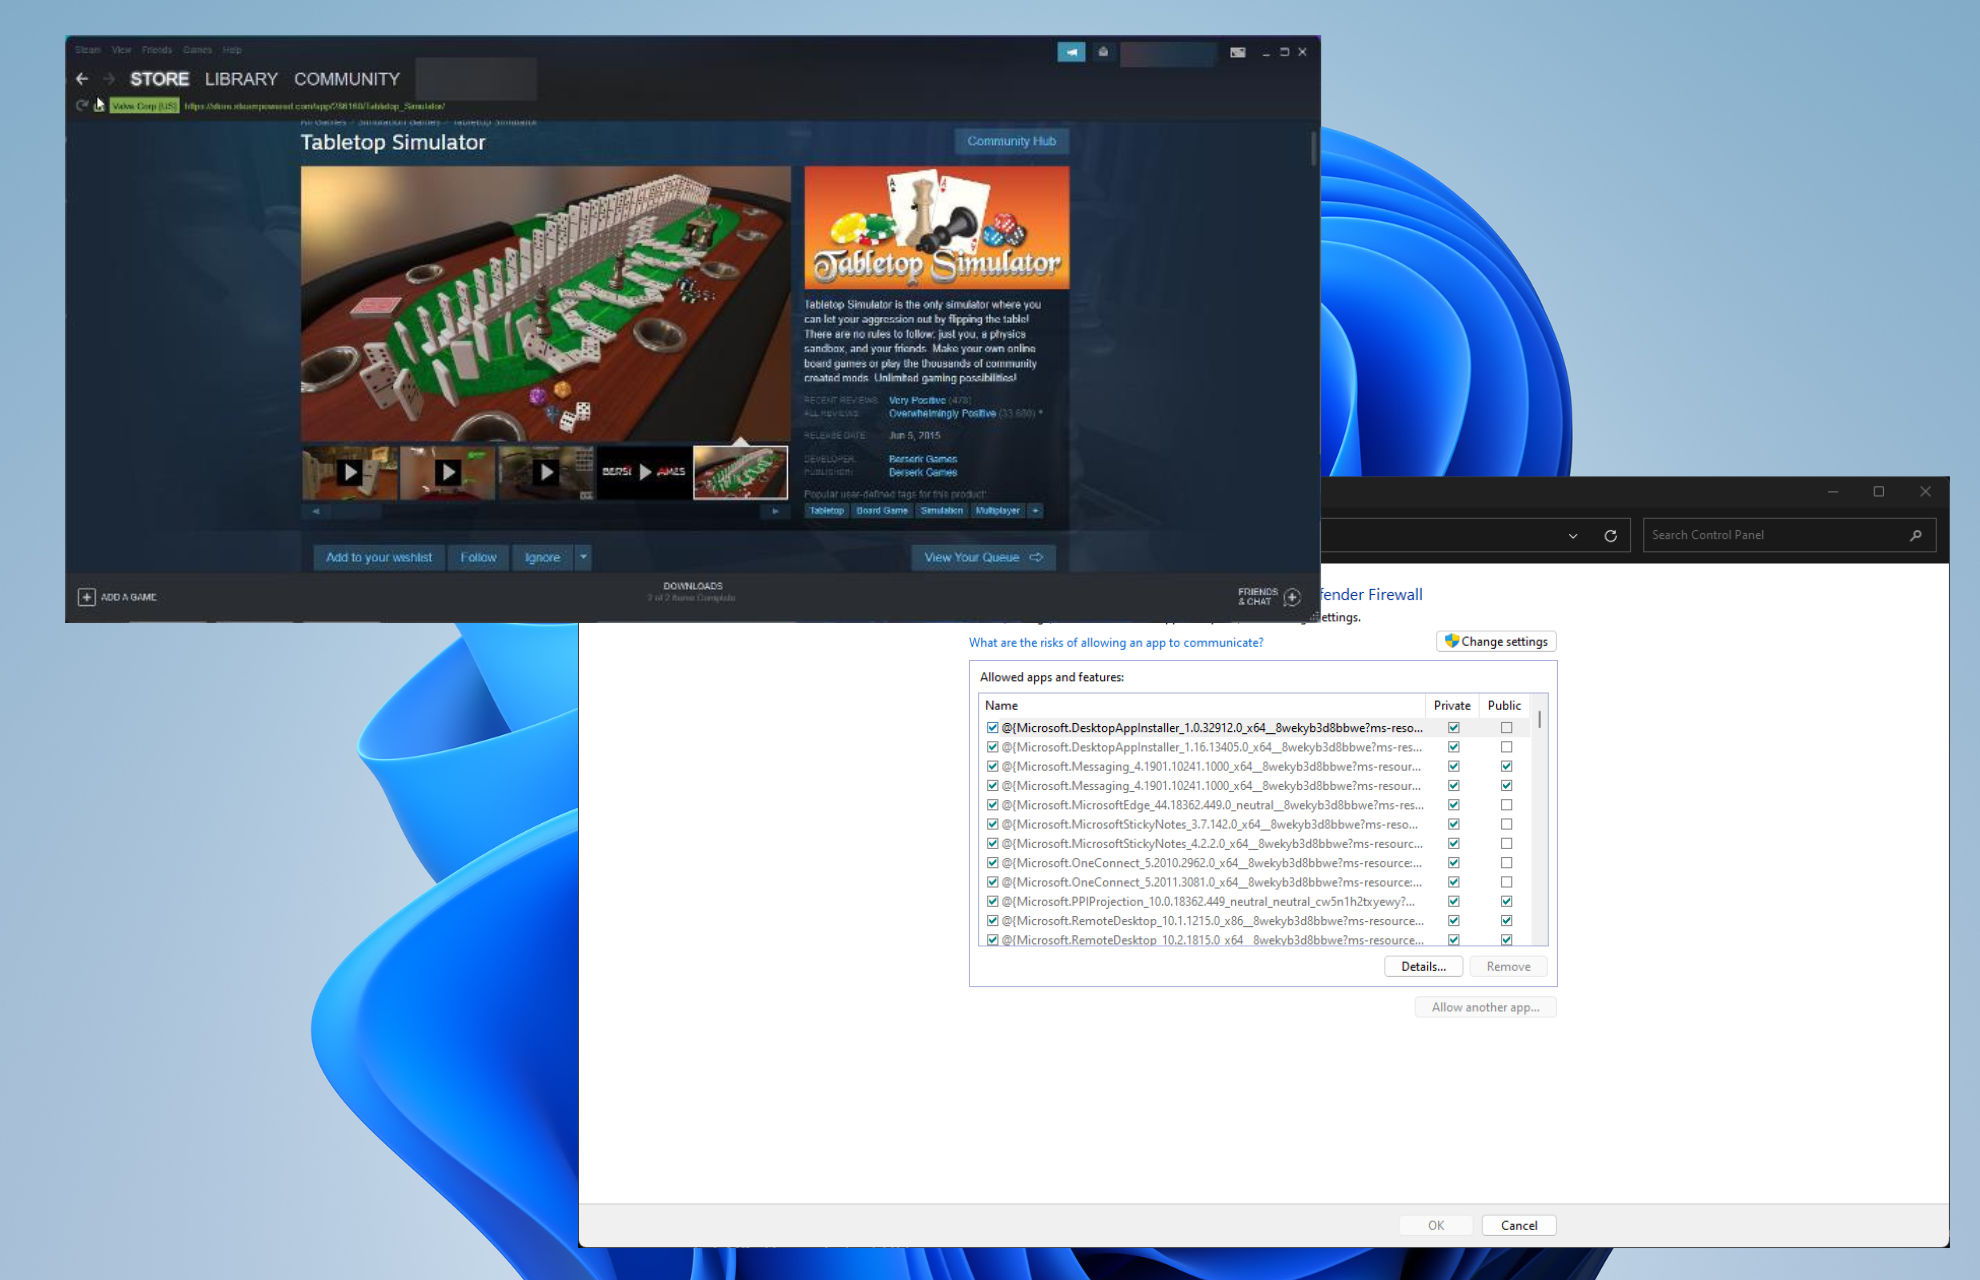Toggle name checkbox for DesktopAppInstaller_1.16.13405.0
This screenshot has width=1980, height=1280.
click(992, 747)
